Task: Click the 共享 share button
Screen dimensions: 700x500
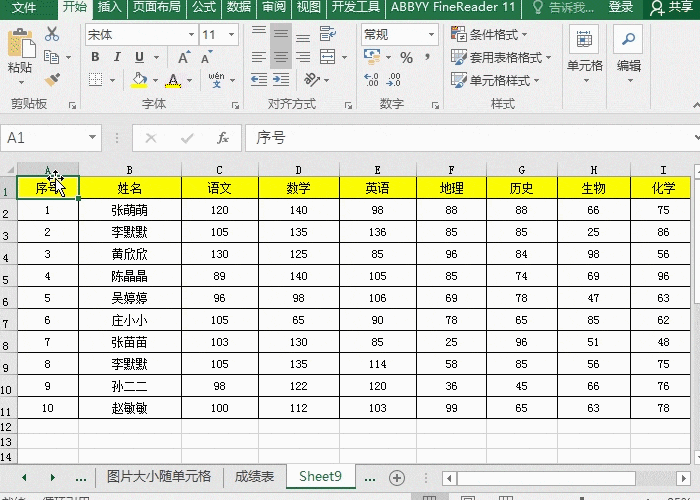Action: [672, 7]
